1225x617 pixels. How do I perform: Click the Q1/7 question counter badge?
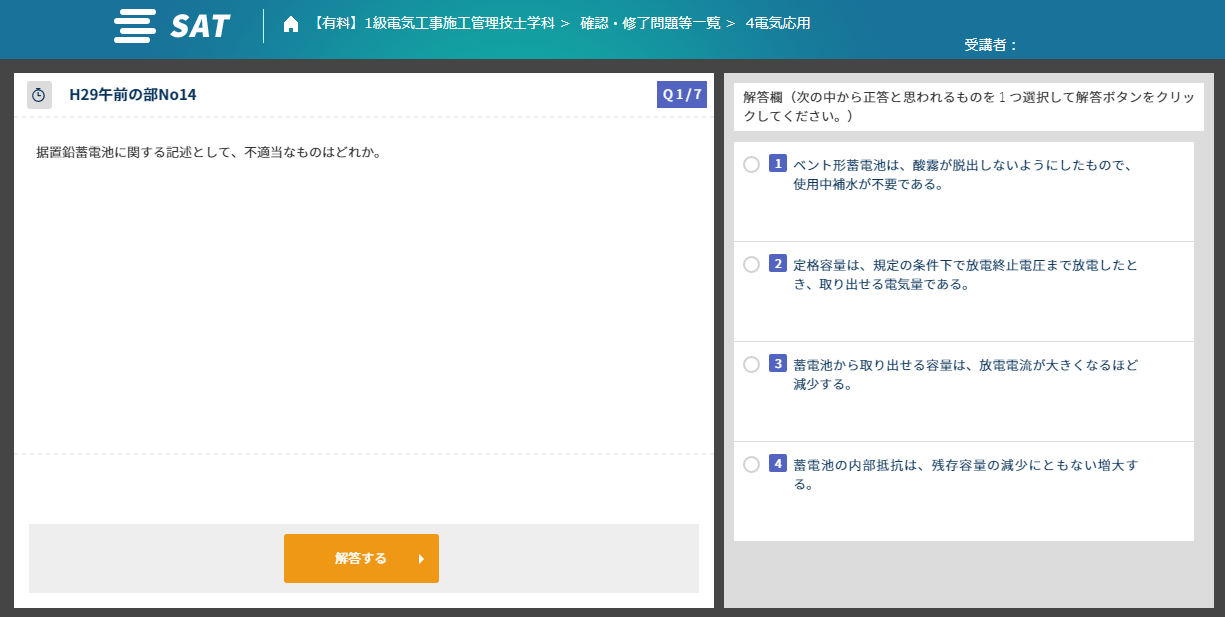point(682,94)
